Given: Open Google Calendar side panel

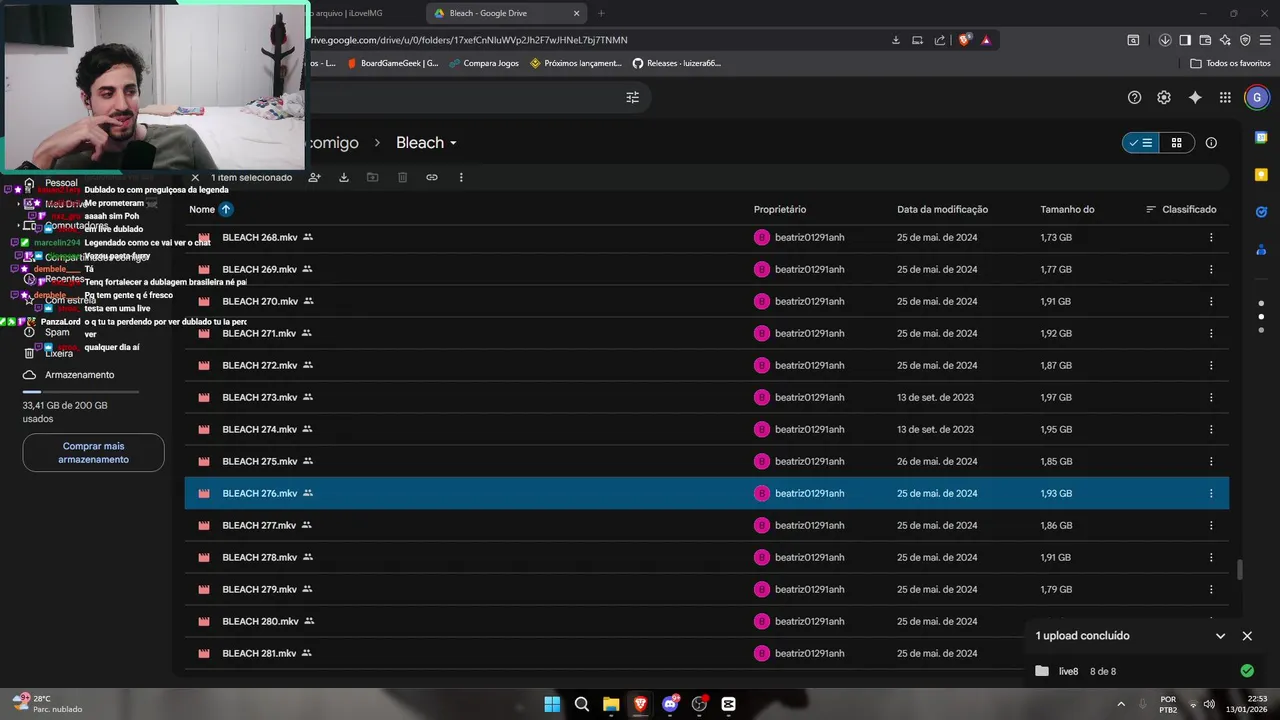Looking at the screenshot, I should click(1261, 138).
